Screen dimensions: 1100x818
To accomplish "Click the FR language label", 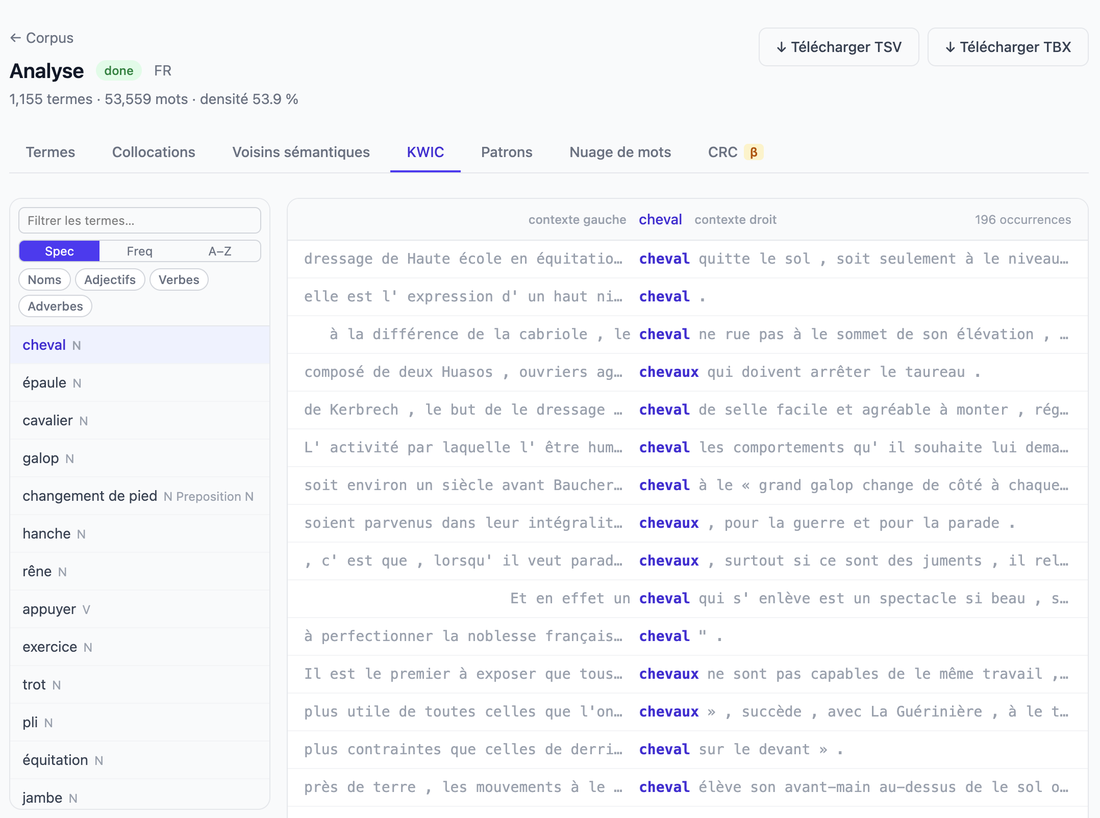I will 163,71.
